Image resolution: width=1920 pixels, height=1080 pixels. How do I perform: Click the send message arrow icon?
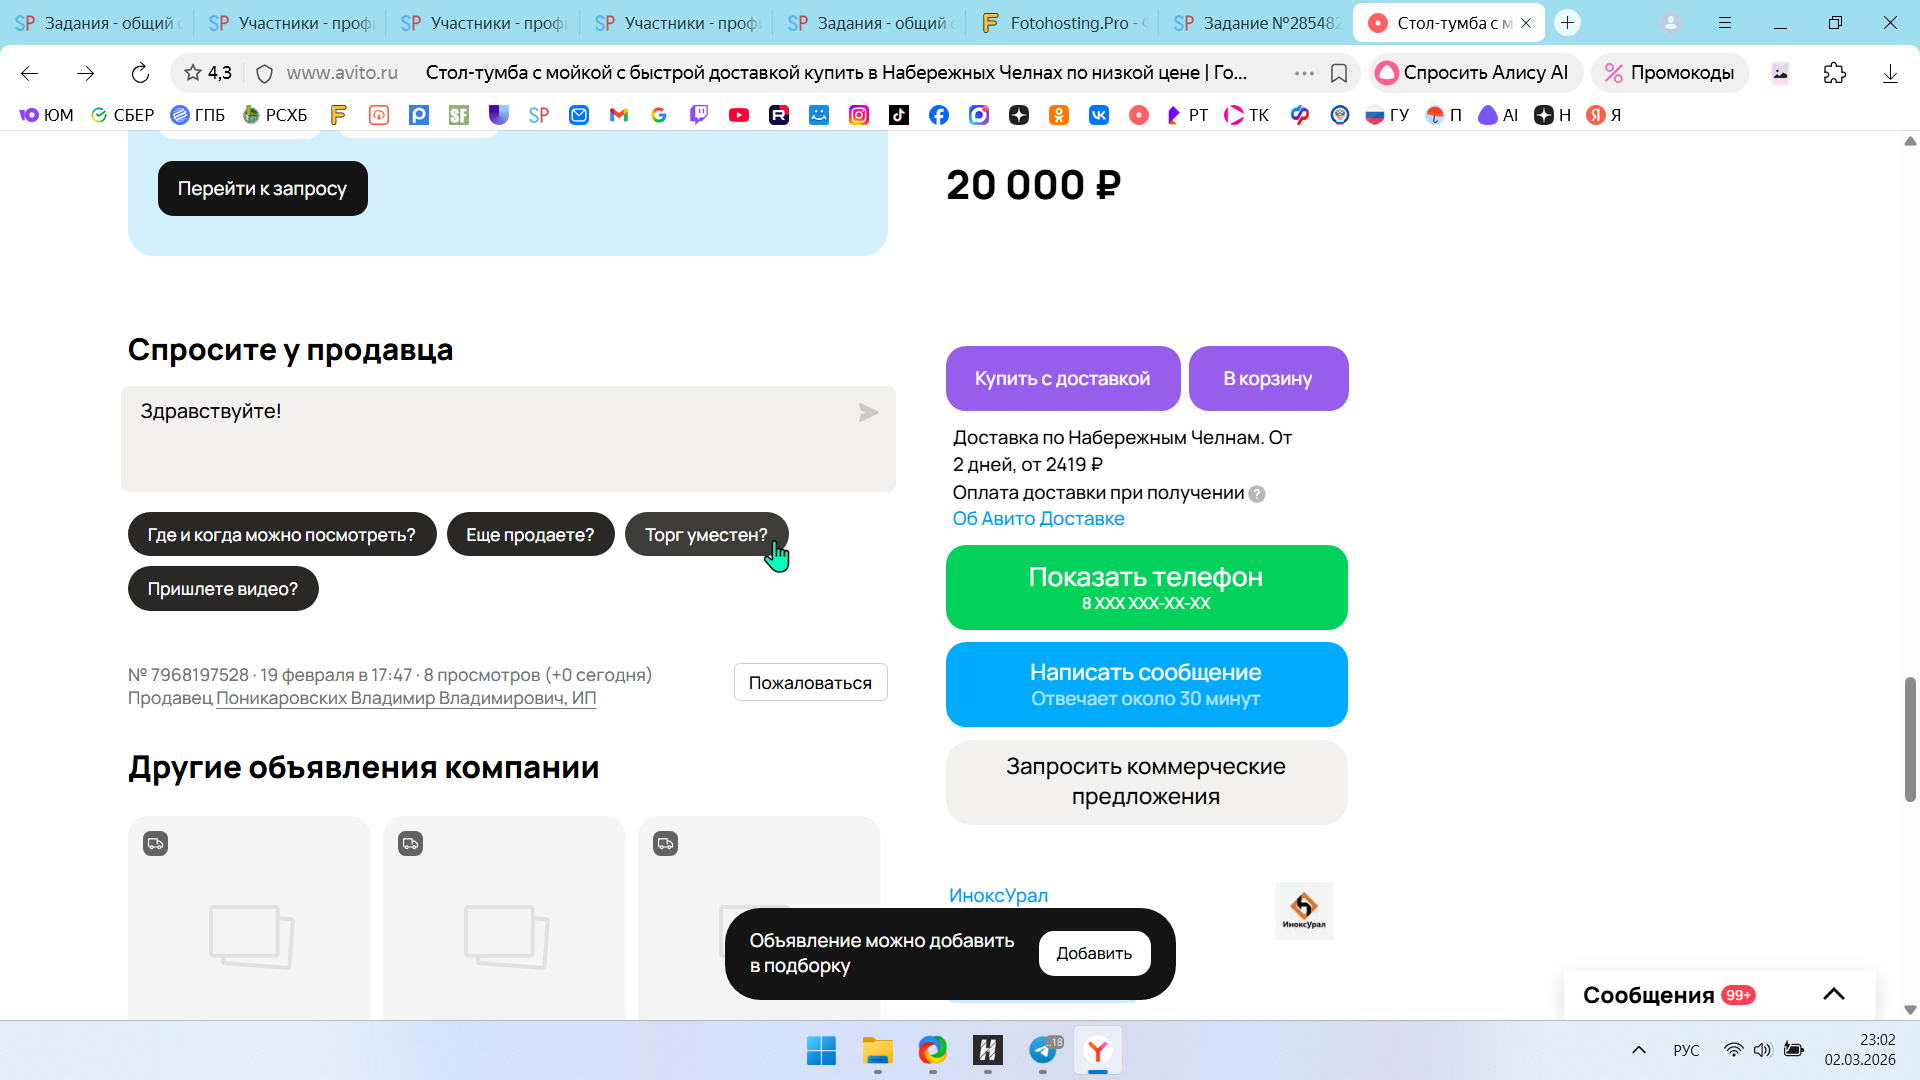[868, 412]
